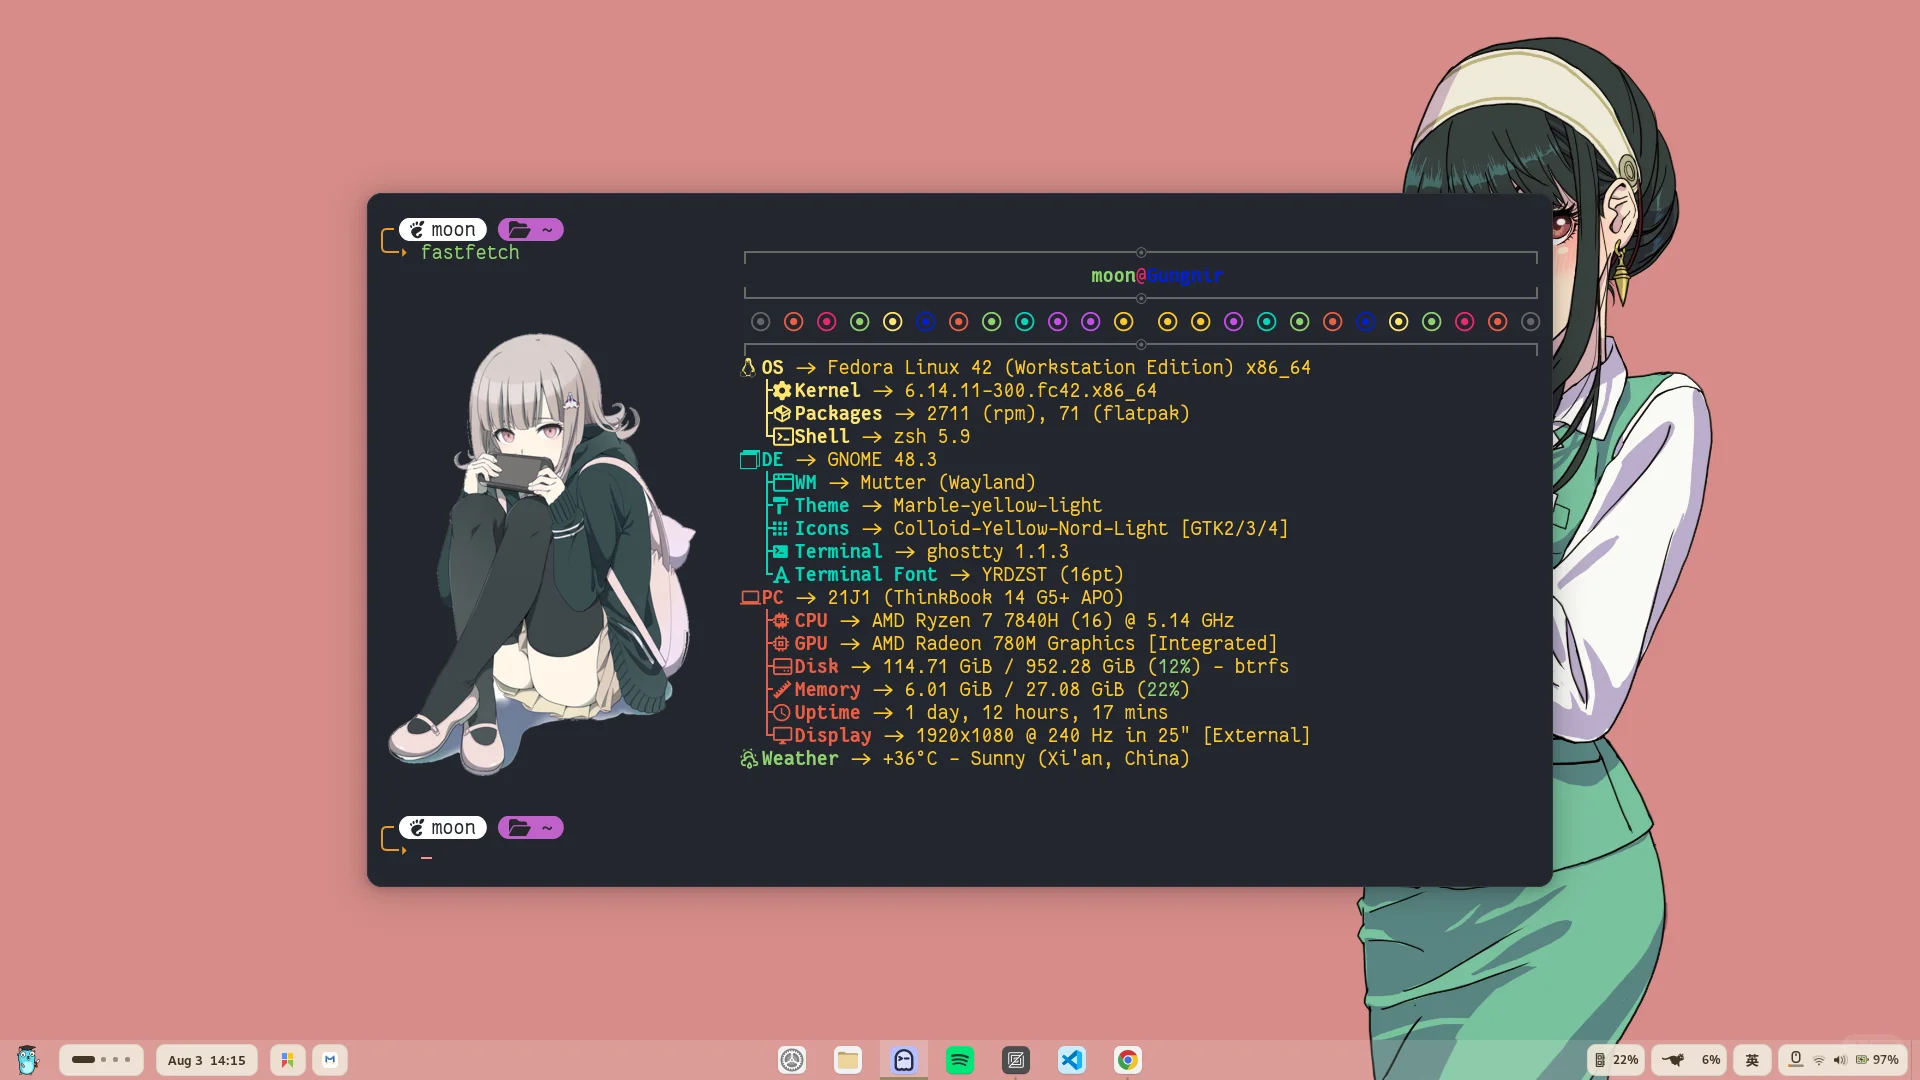1920x1080 pixels.
Task: Launch Spotify from the dock
Action: (x=959, y=1059)
